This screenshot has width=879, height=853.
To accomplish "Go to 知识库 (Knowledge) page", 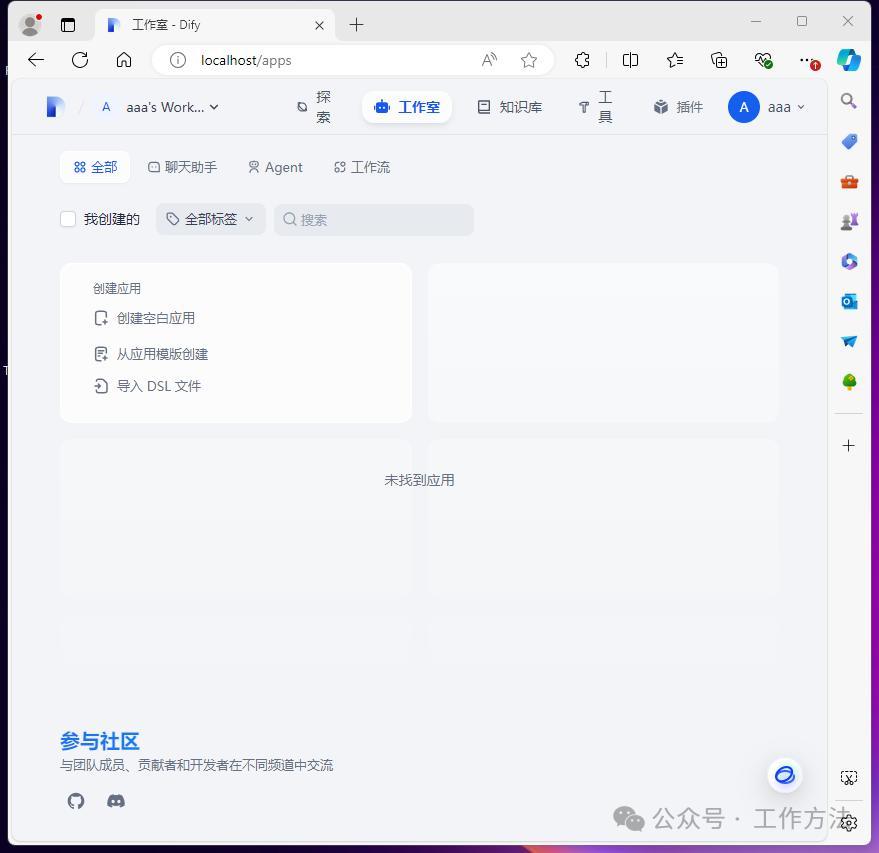I will pos(509,106).
